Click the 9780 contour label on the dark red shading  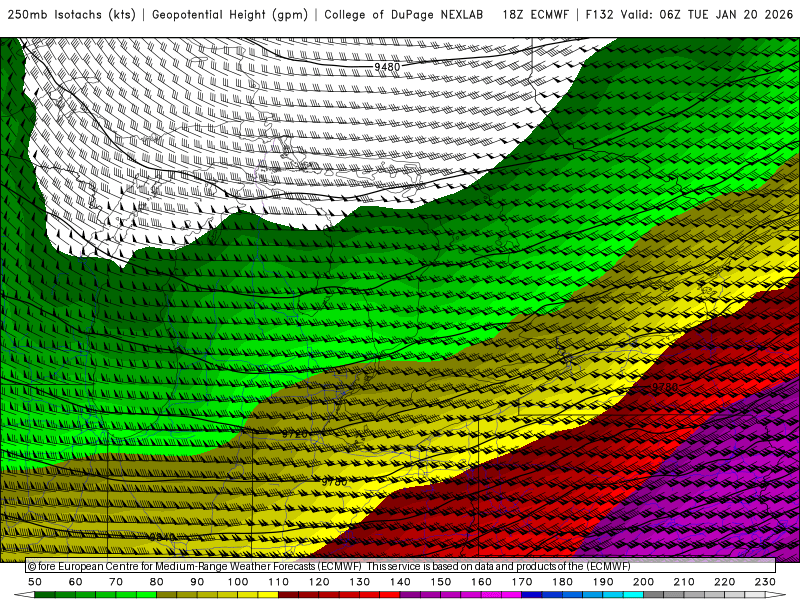(665, 387)
